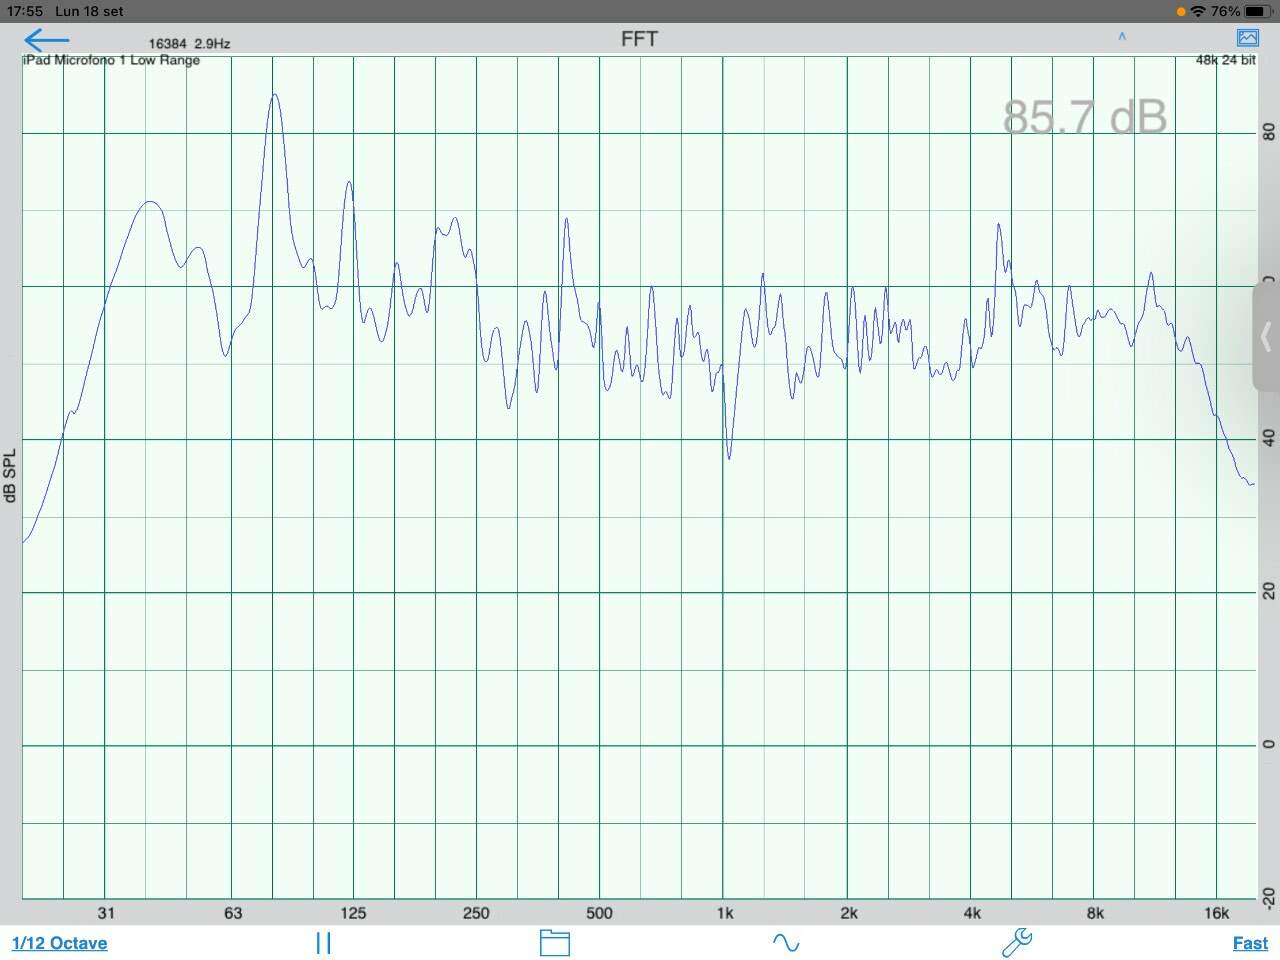The image size is (1280, 960).
Task: Tap the Wi-Fi status icon
Action: tap(1198, 11)
